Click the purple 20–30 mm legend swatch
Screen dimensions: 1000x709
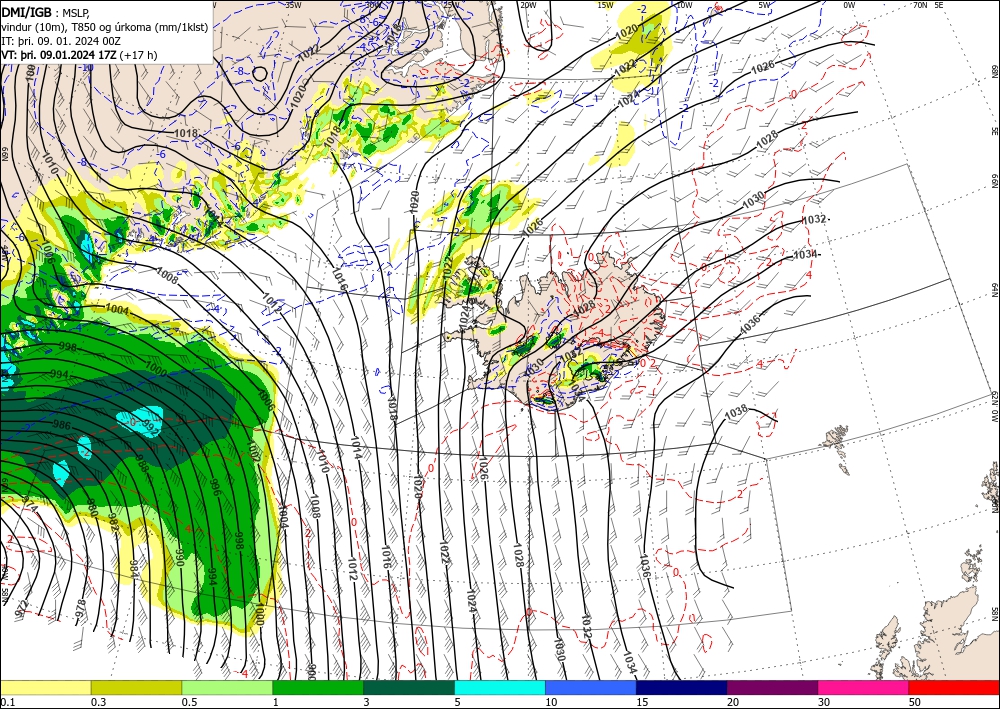pos(772,687)
